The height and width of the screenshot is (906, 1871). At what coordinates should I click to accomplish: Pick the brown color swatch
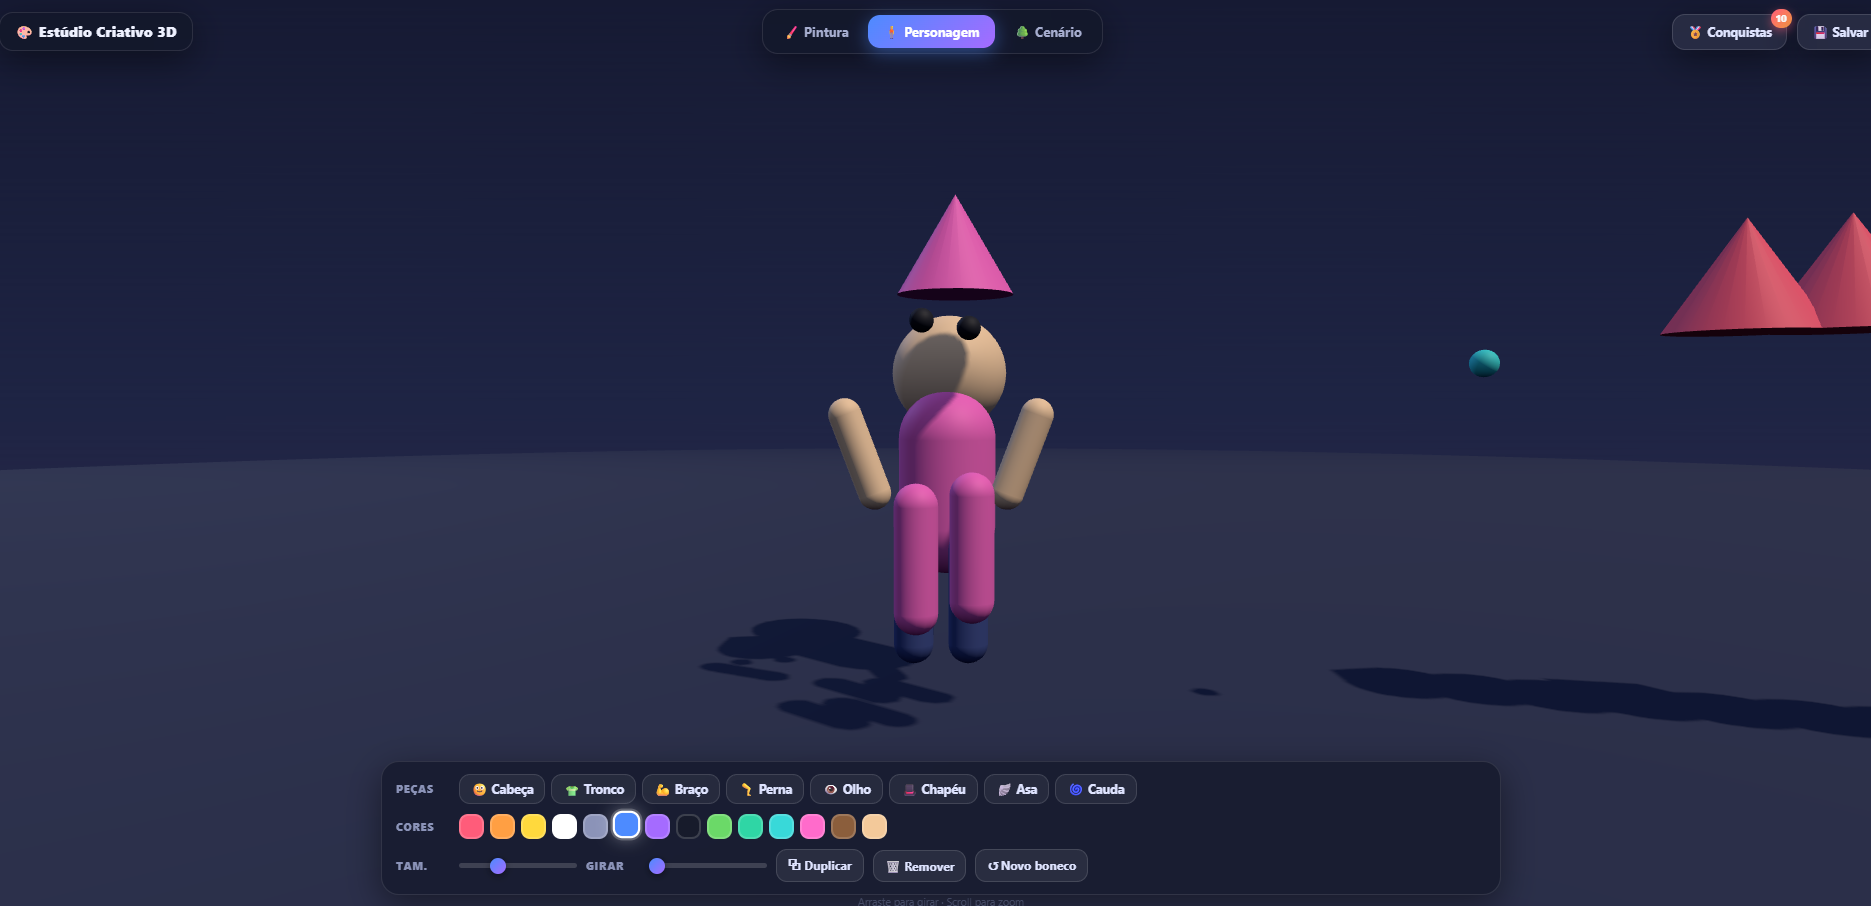pyautogui.click(x=843, y=826)
